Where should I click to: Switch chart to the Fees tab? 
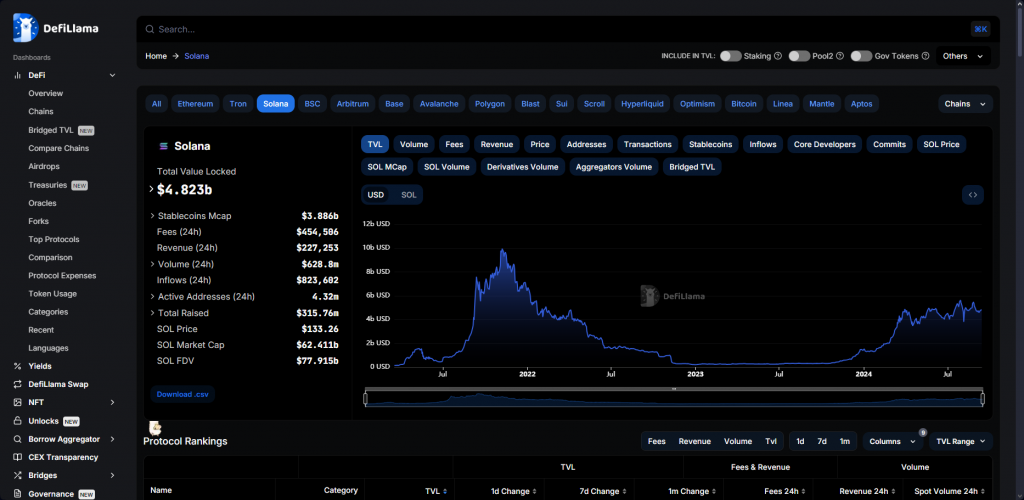click(x=454, y=144)
